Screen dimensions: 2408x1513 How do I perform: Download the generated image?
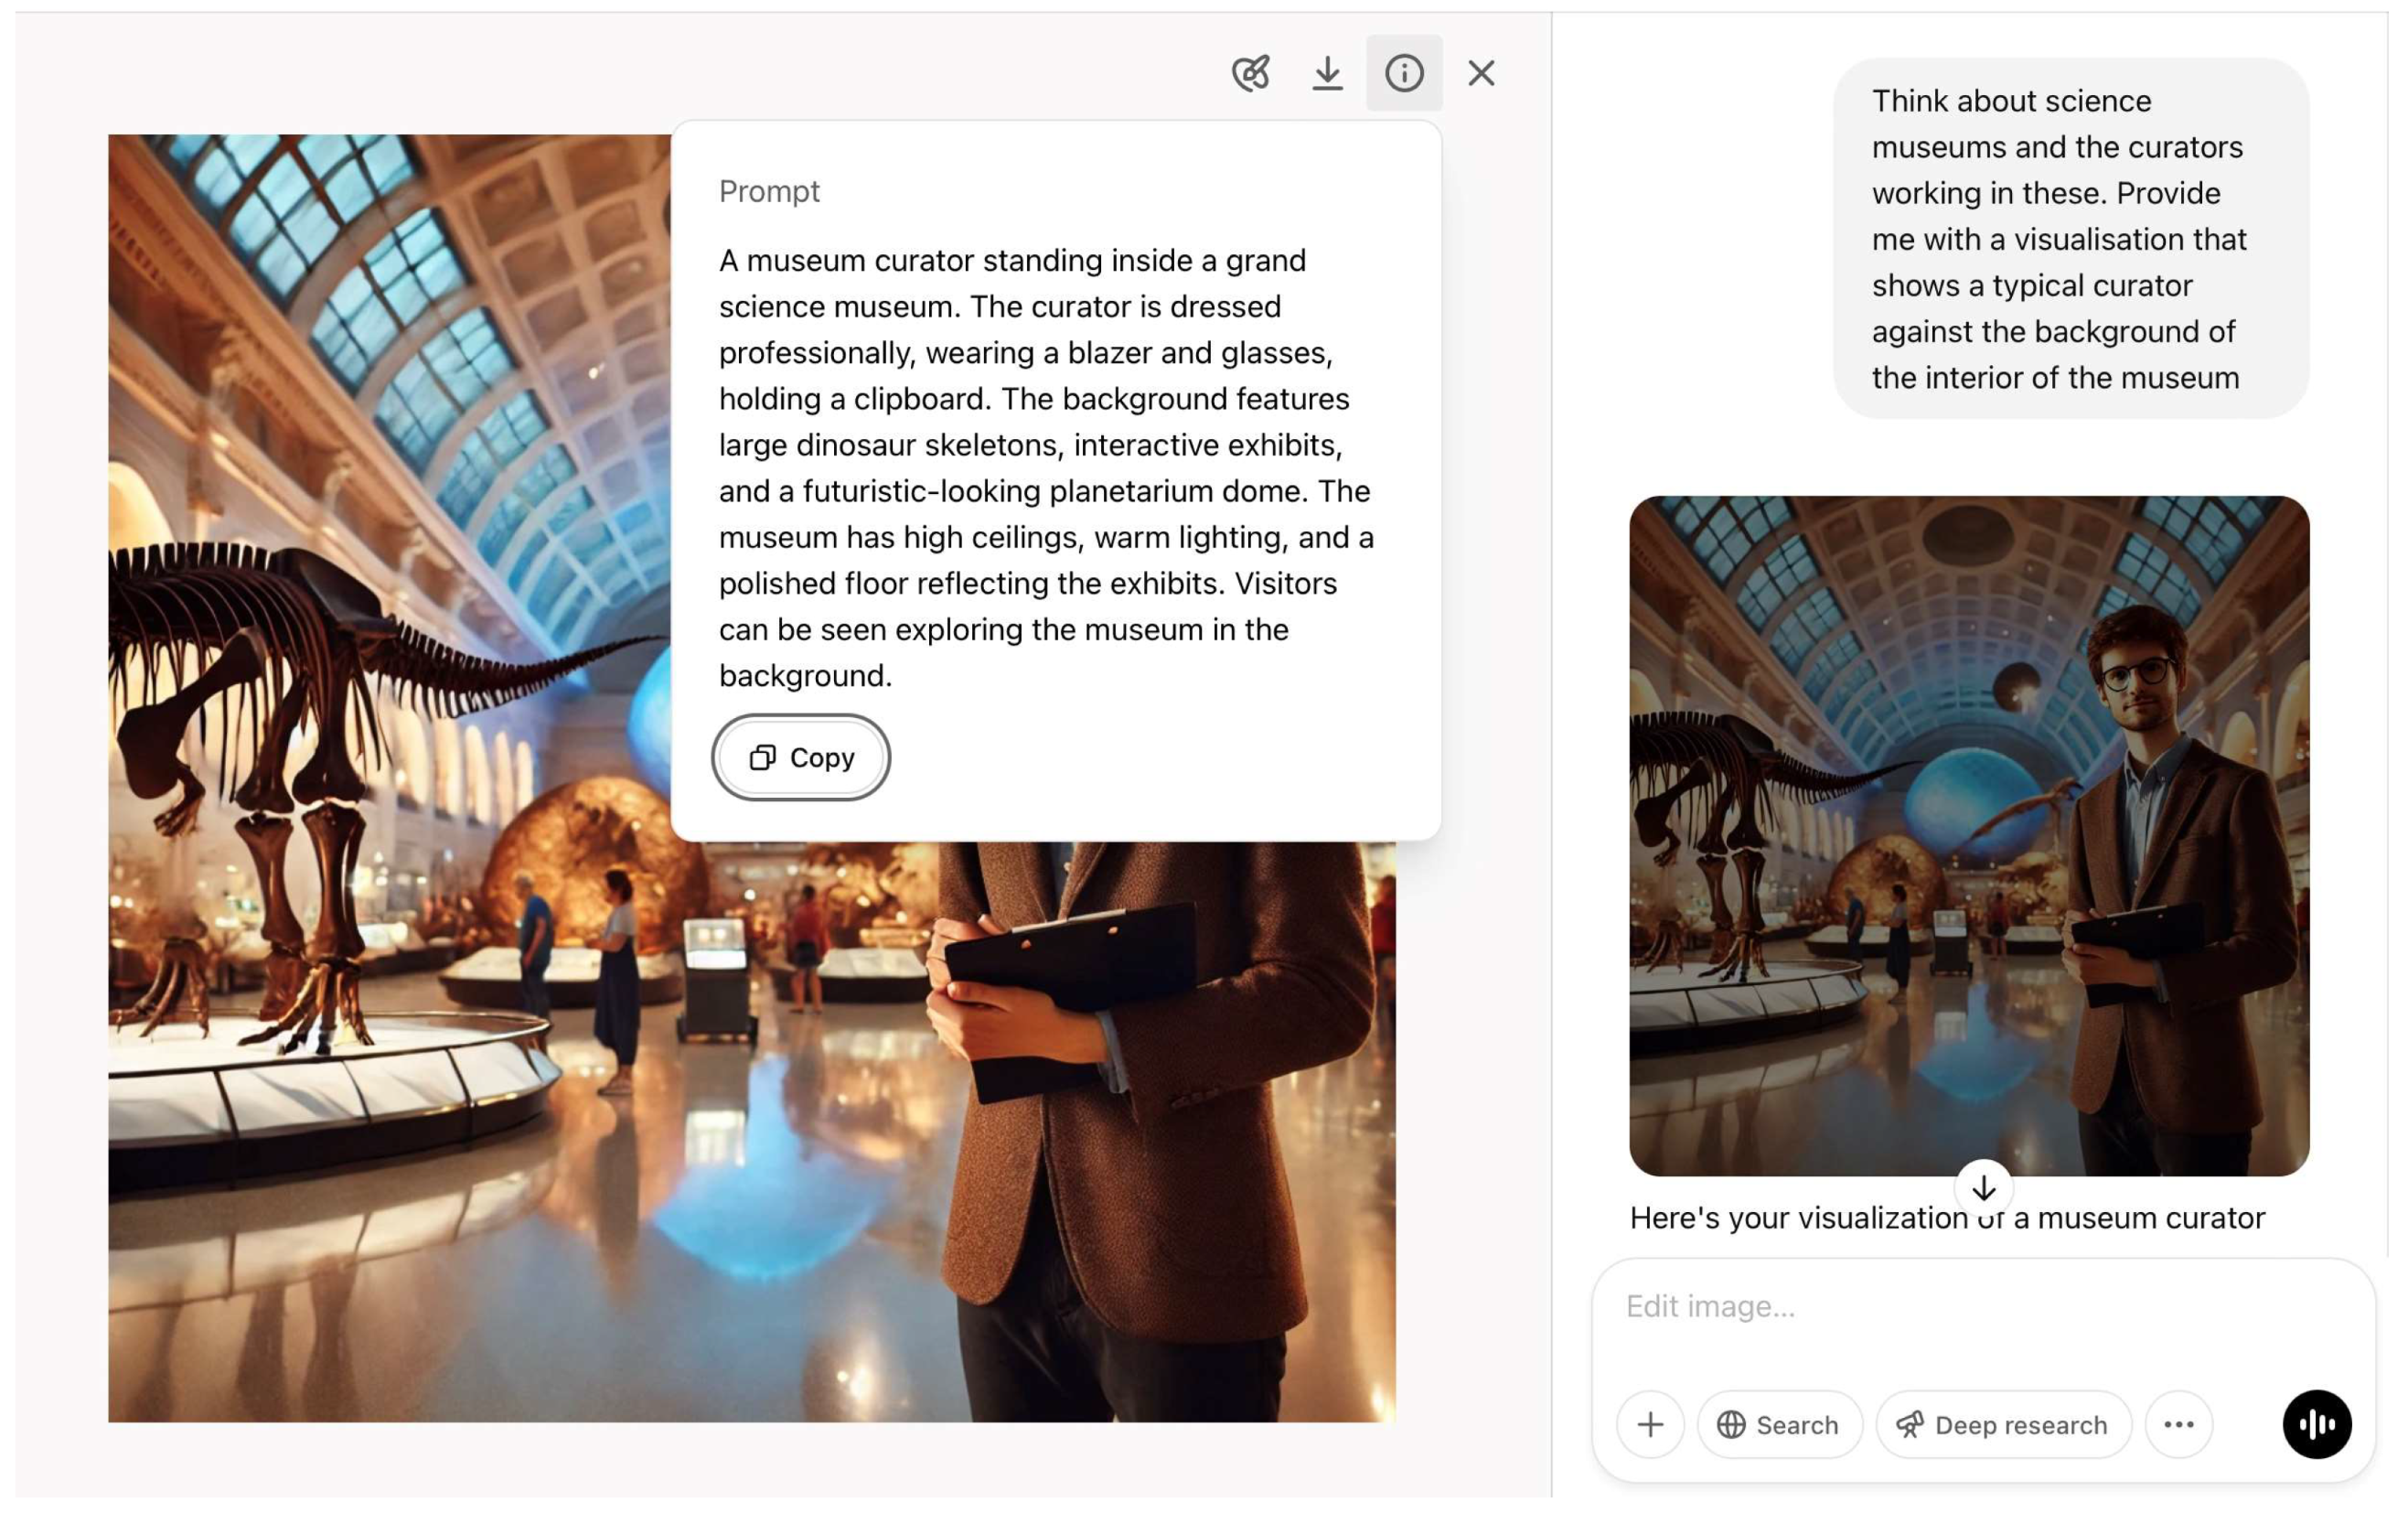coord(1327,73)
